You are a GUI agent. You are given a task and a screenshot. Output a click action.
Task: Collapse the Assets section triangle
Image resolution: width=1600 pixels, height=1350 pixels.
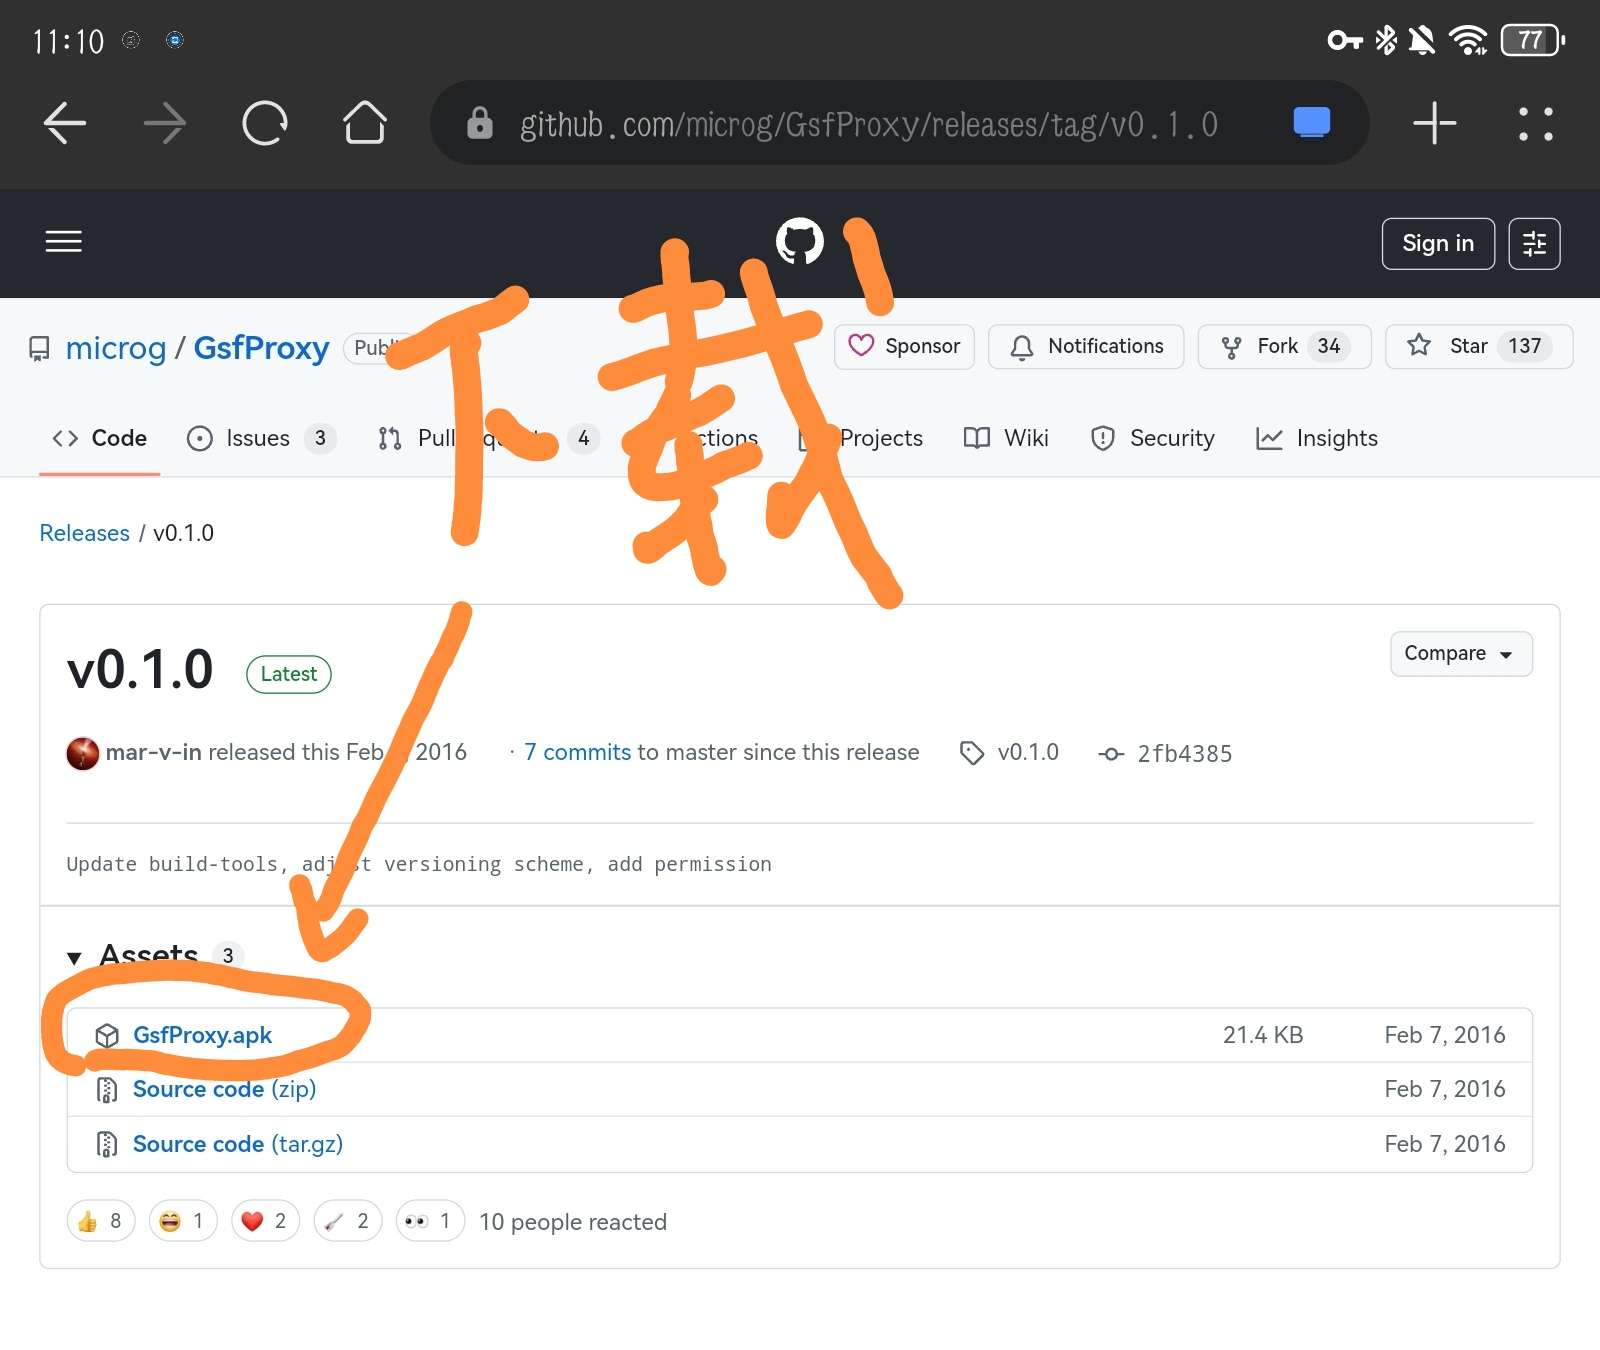click(74, 957)
